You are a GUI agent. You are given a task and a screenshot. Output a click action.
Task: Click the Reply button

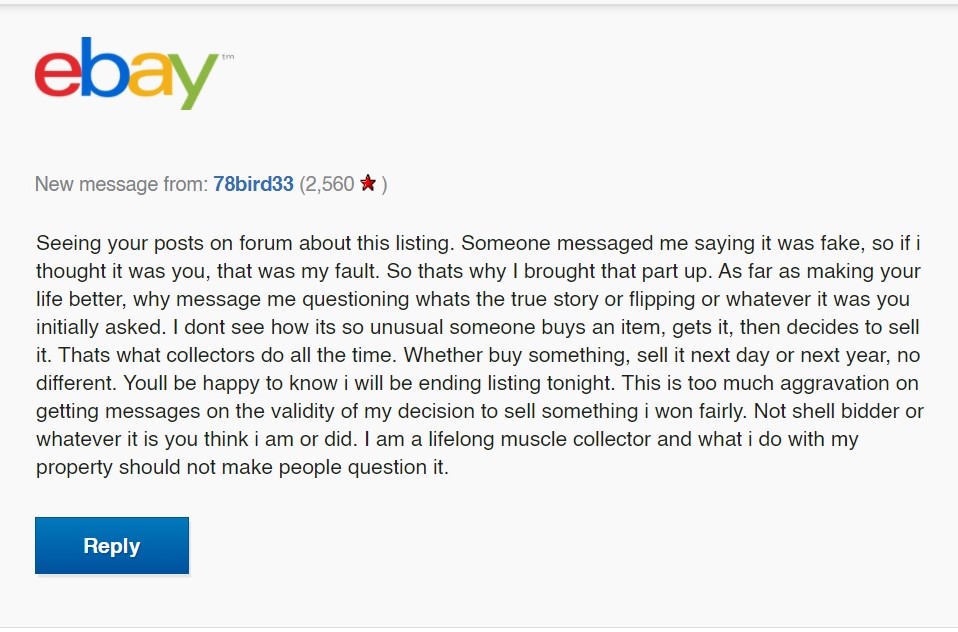coord(112,545)
